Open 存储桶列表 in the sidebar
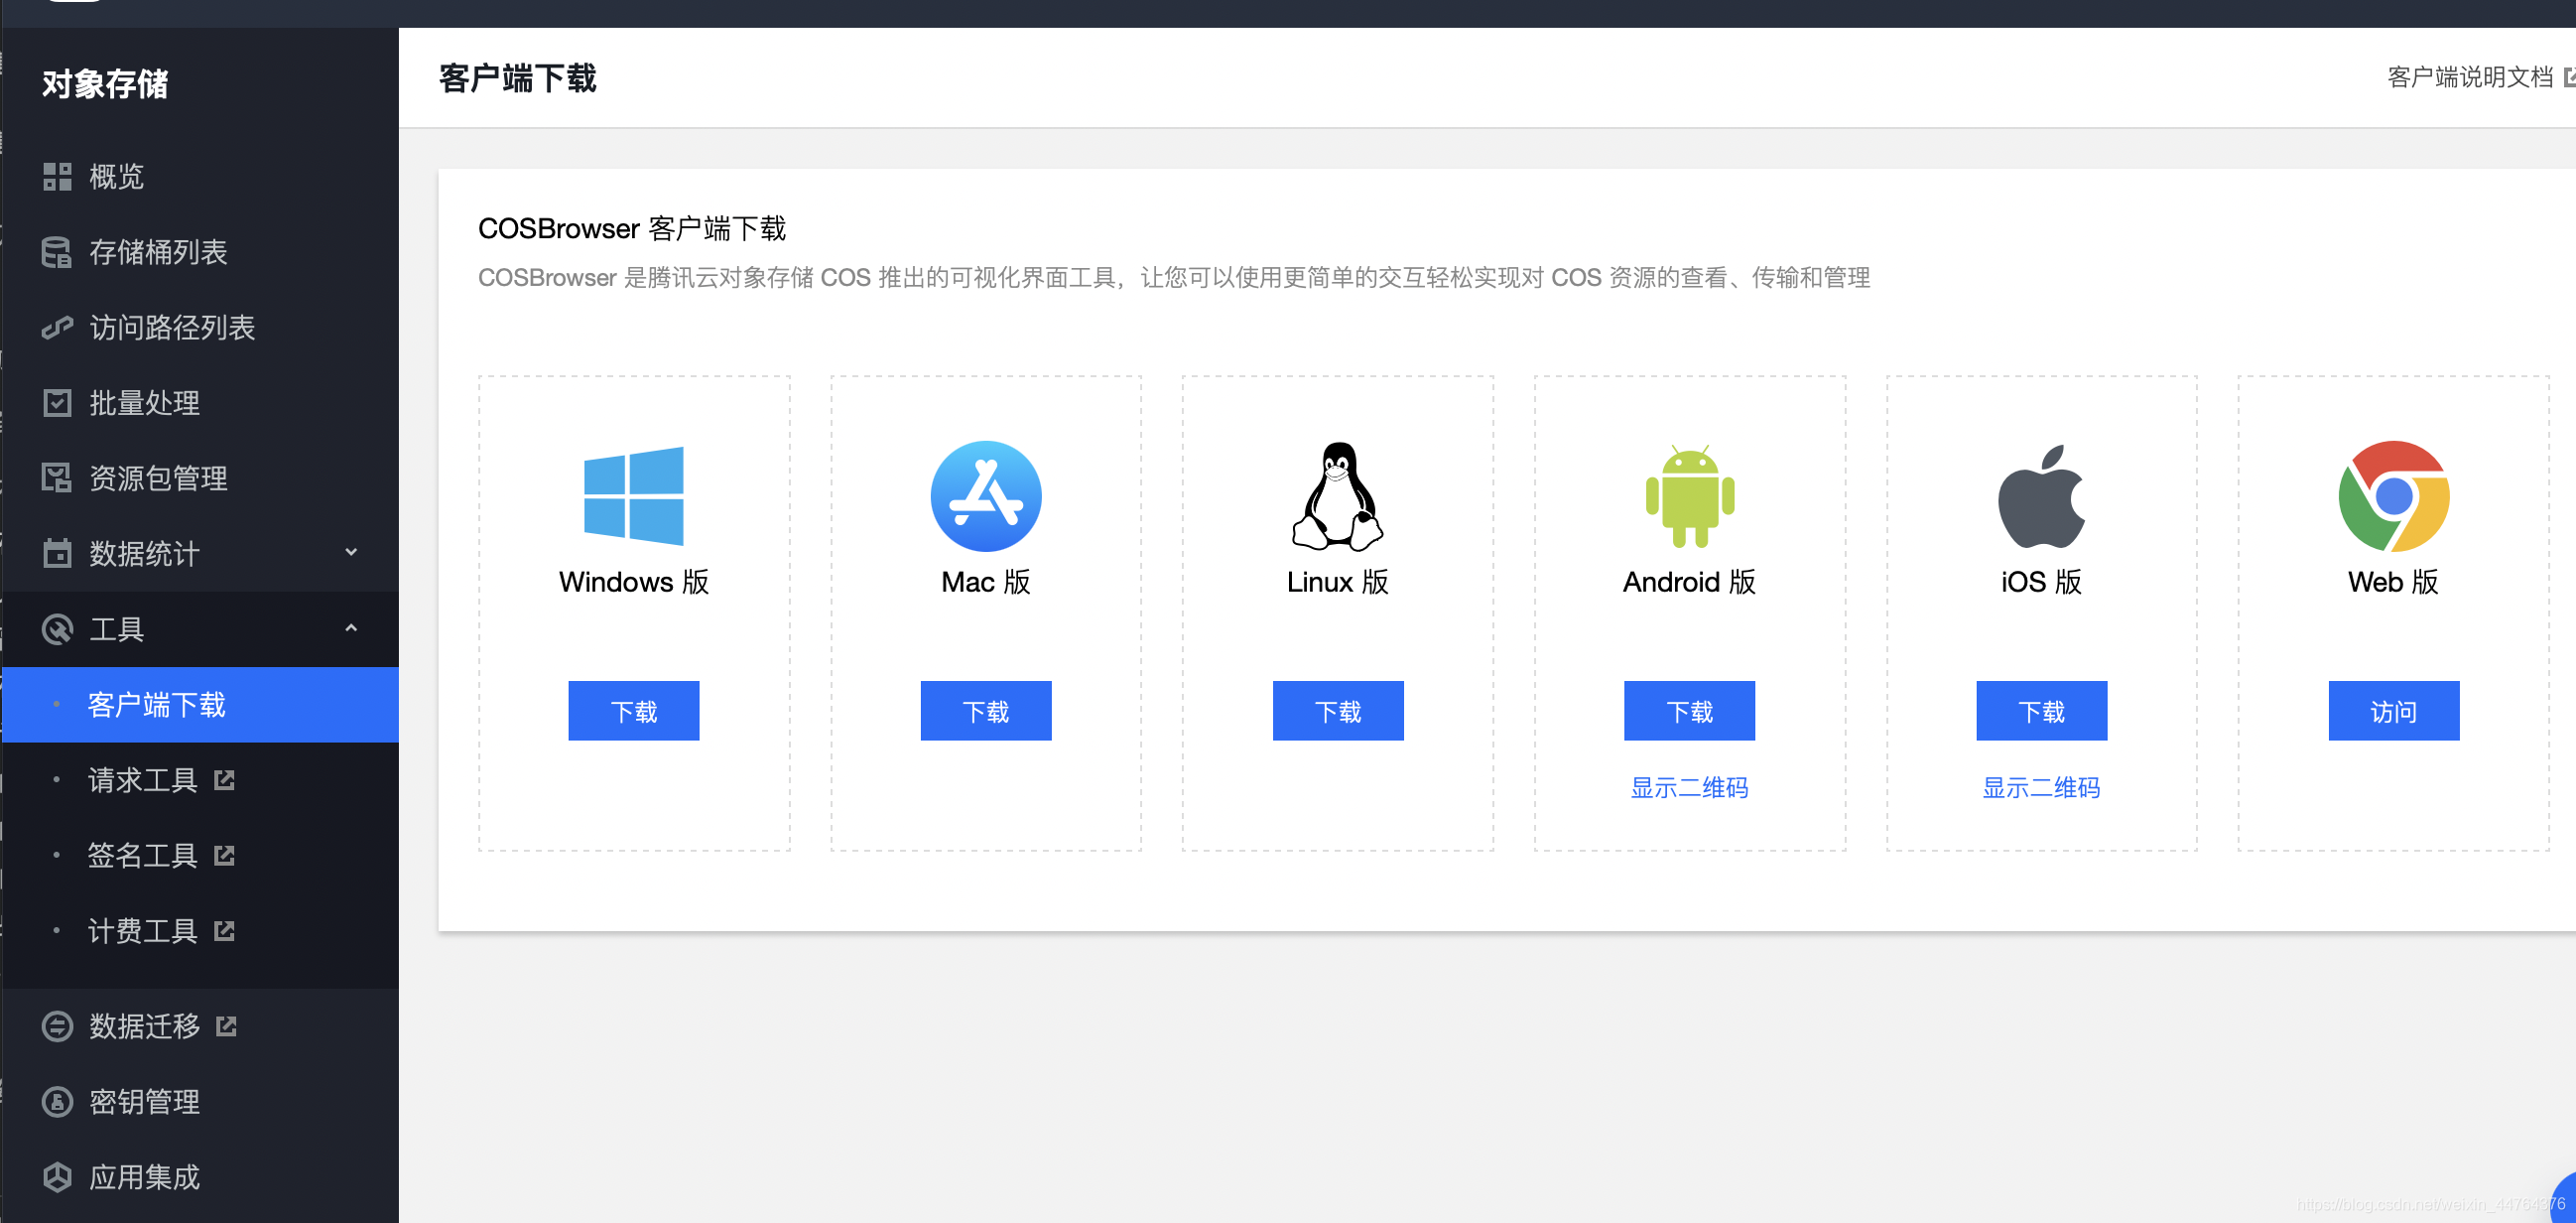The height and width of the screenshot is (1223, 2576). pyautogui.click(x=200, y=252)
